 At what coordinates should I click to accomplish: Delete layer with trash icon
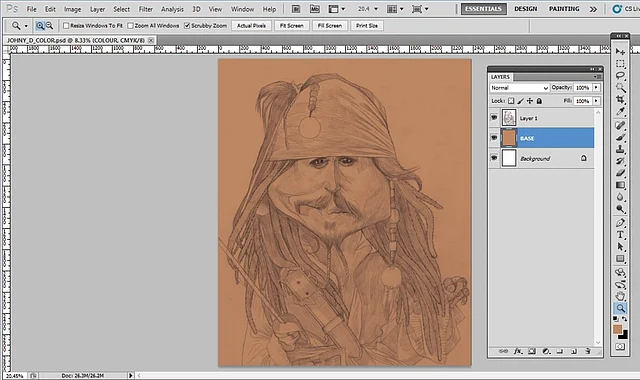coord(588,351)
